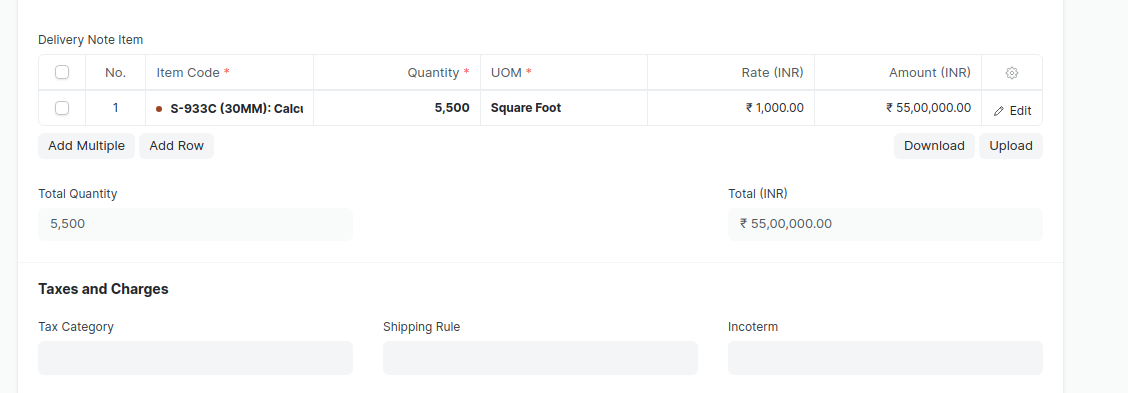Screen dimensions: 1128x393
Task: Open the table column settings gear
Action: [1011, 73]
